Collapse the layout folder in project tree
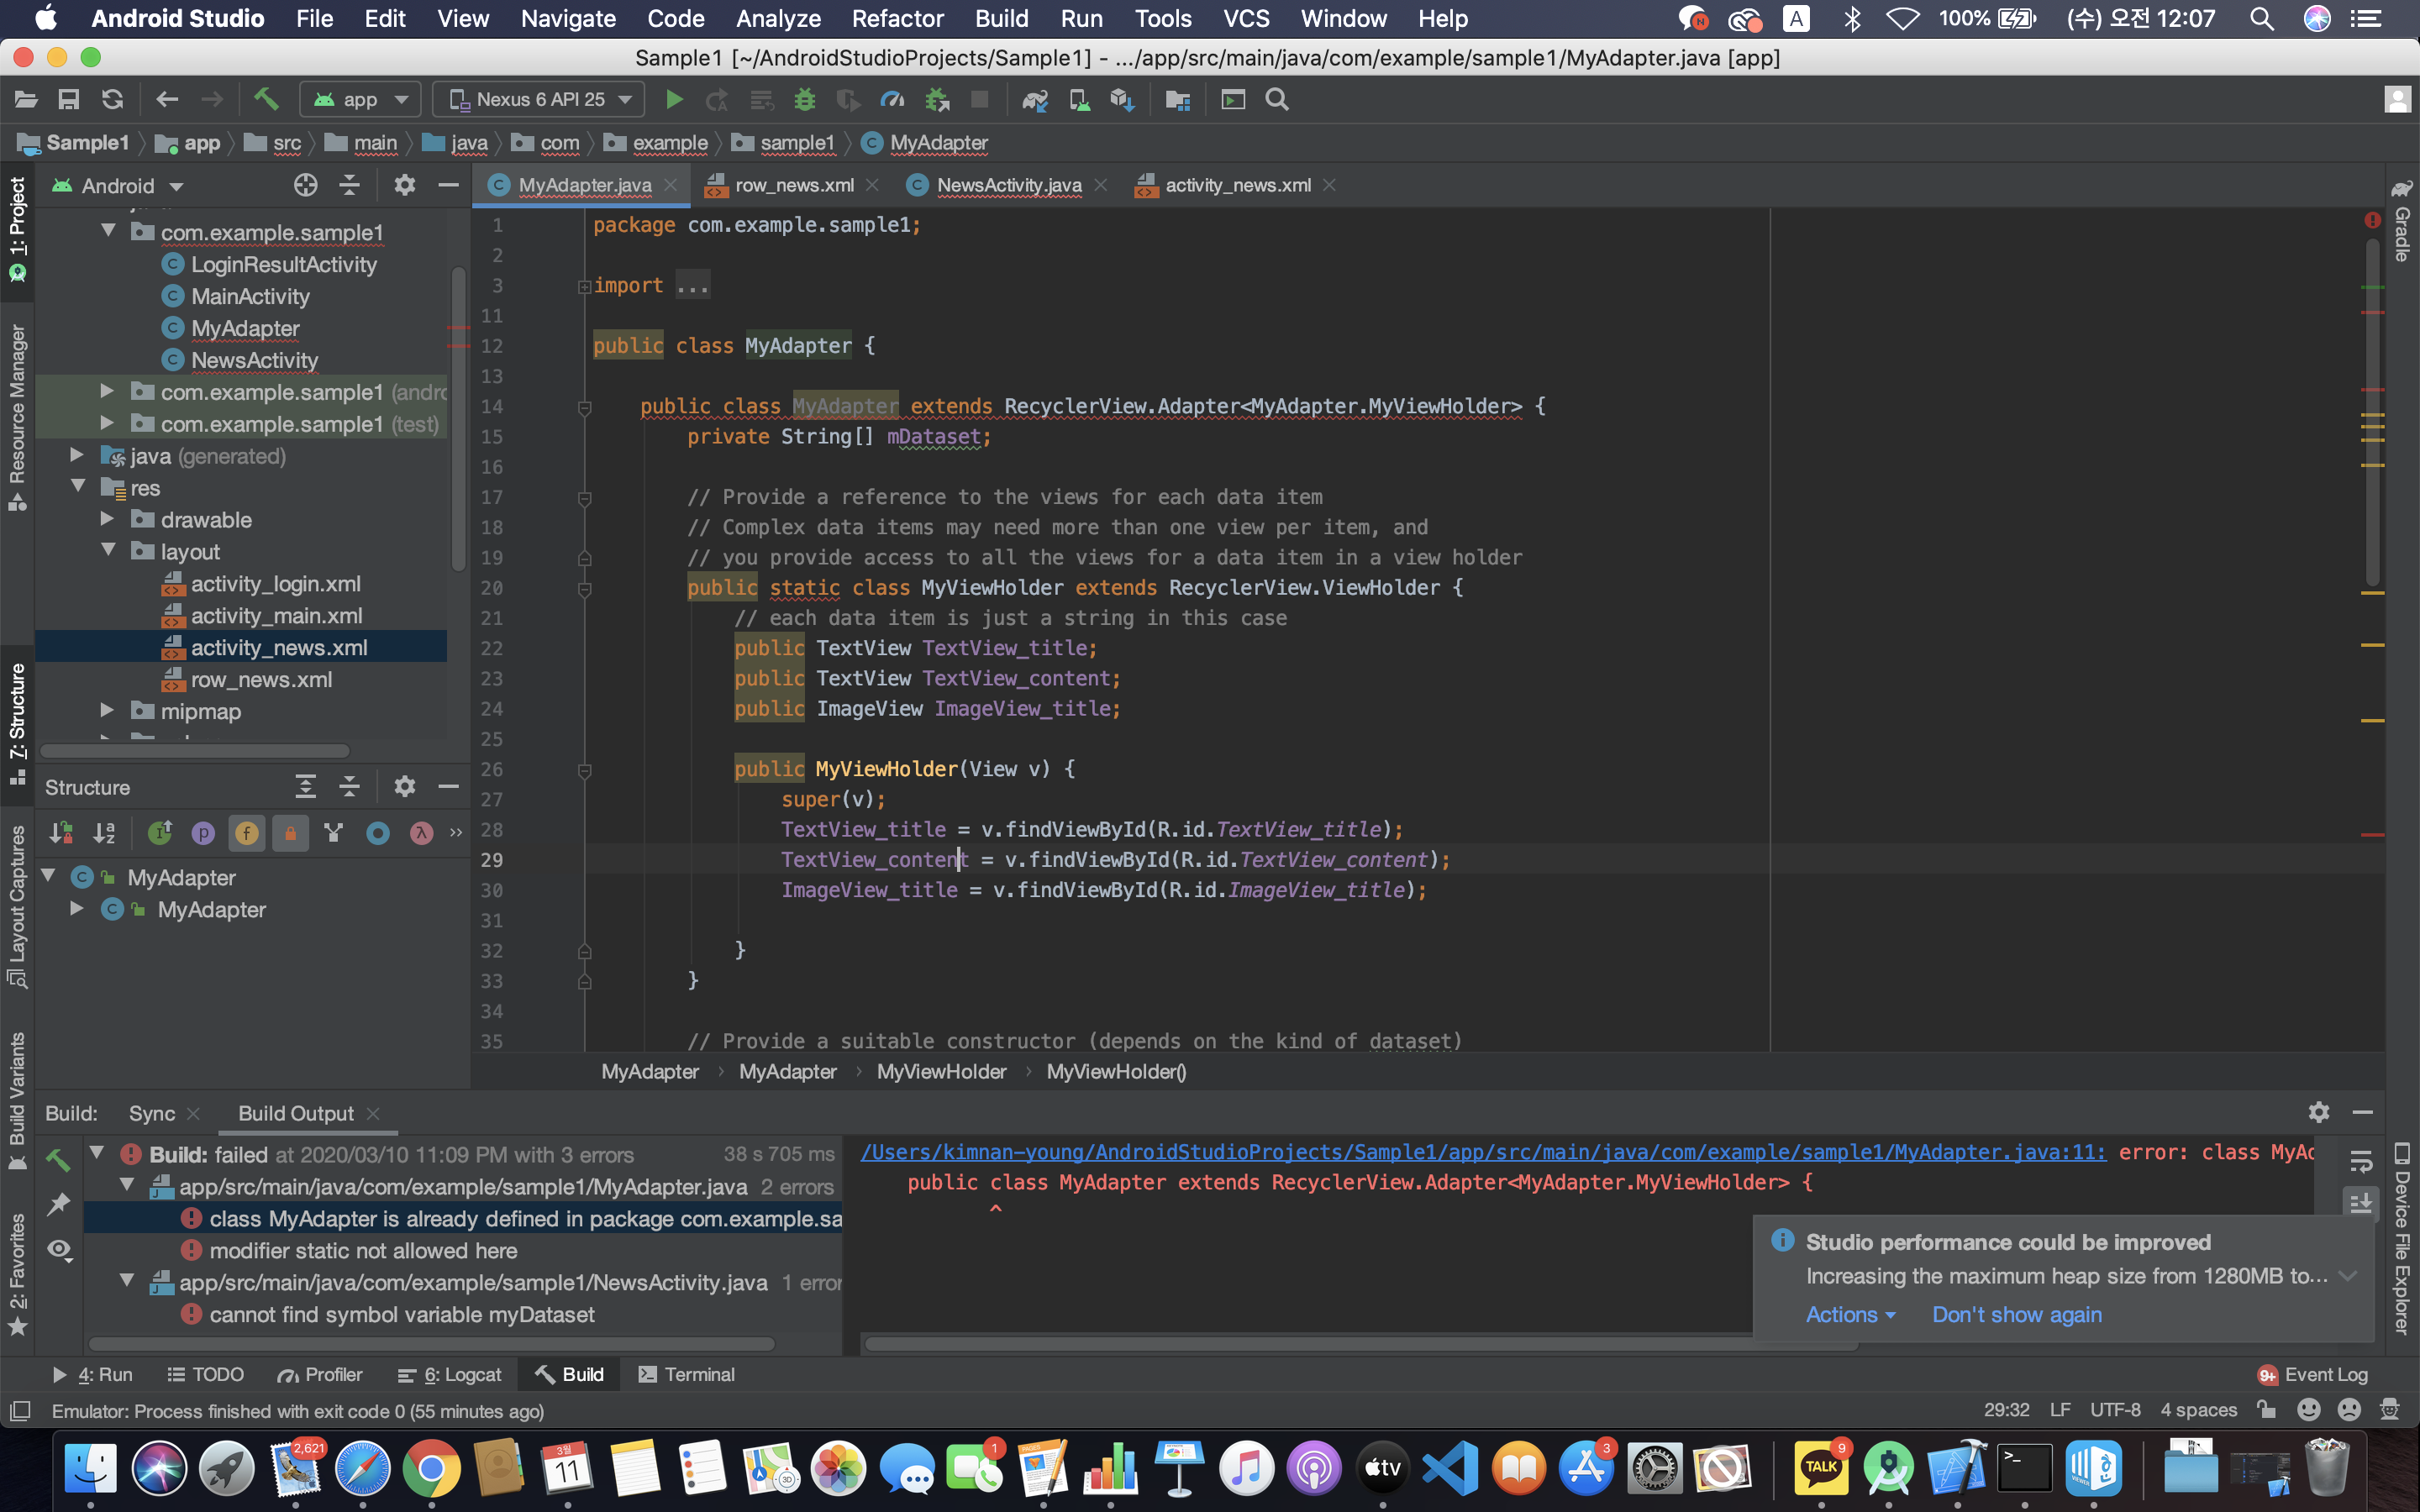 pos(107,551)
